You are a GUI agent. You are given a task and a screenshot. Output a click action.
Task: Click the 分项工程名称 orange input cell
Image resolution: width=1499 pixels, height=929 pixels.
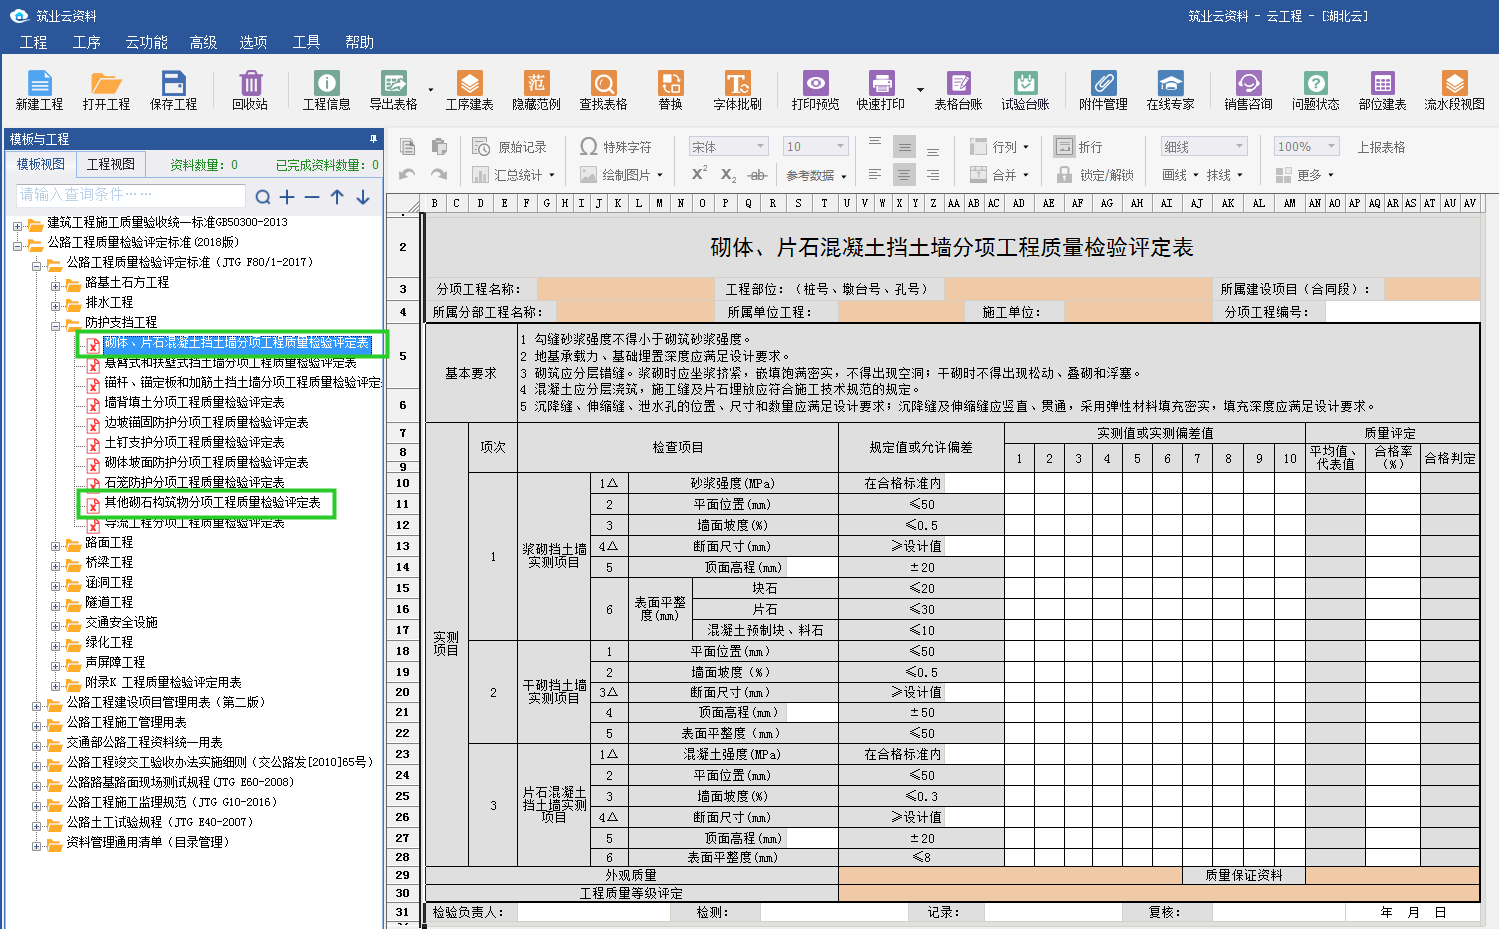point(626,289)
